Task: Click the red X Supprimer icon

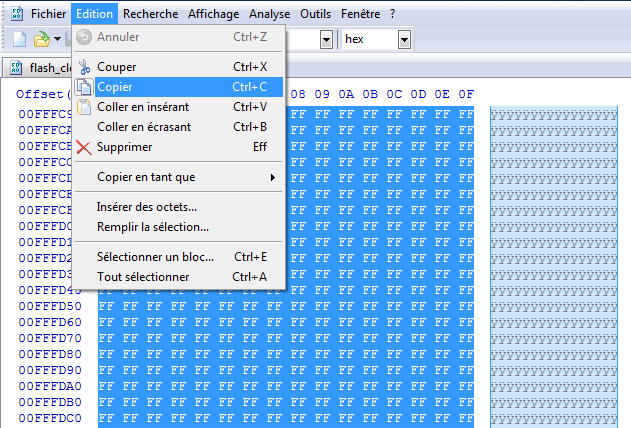Action: [x=85, y=147]
